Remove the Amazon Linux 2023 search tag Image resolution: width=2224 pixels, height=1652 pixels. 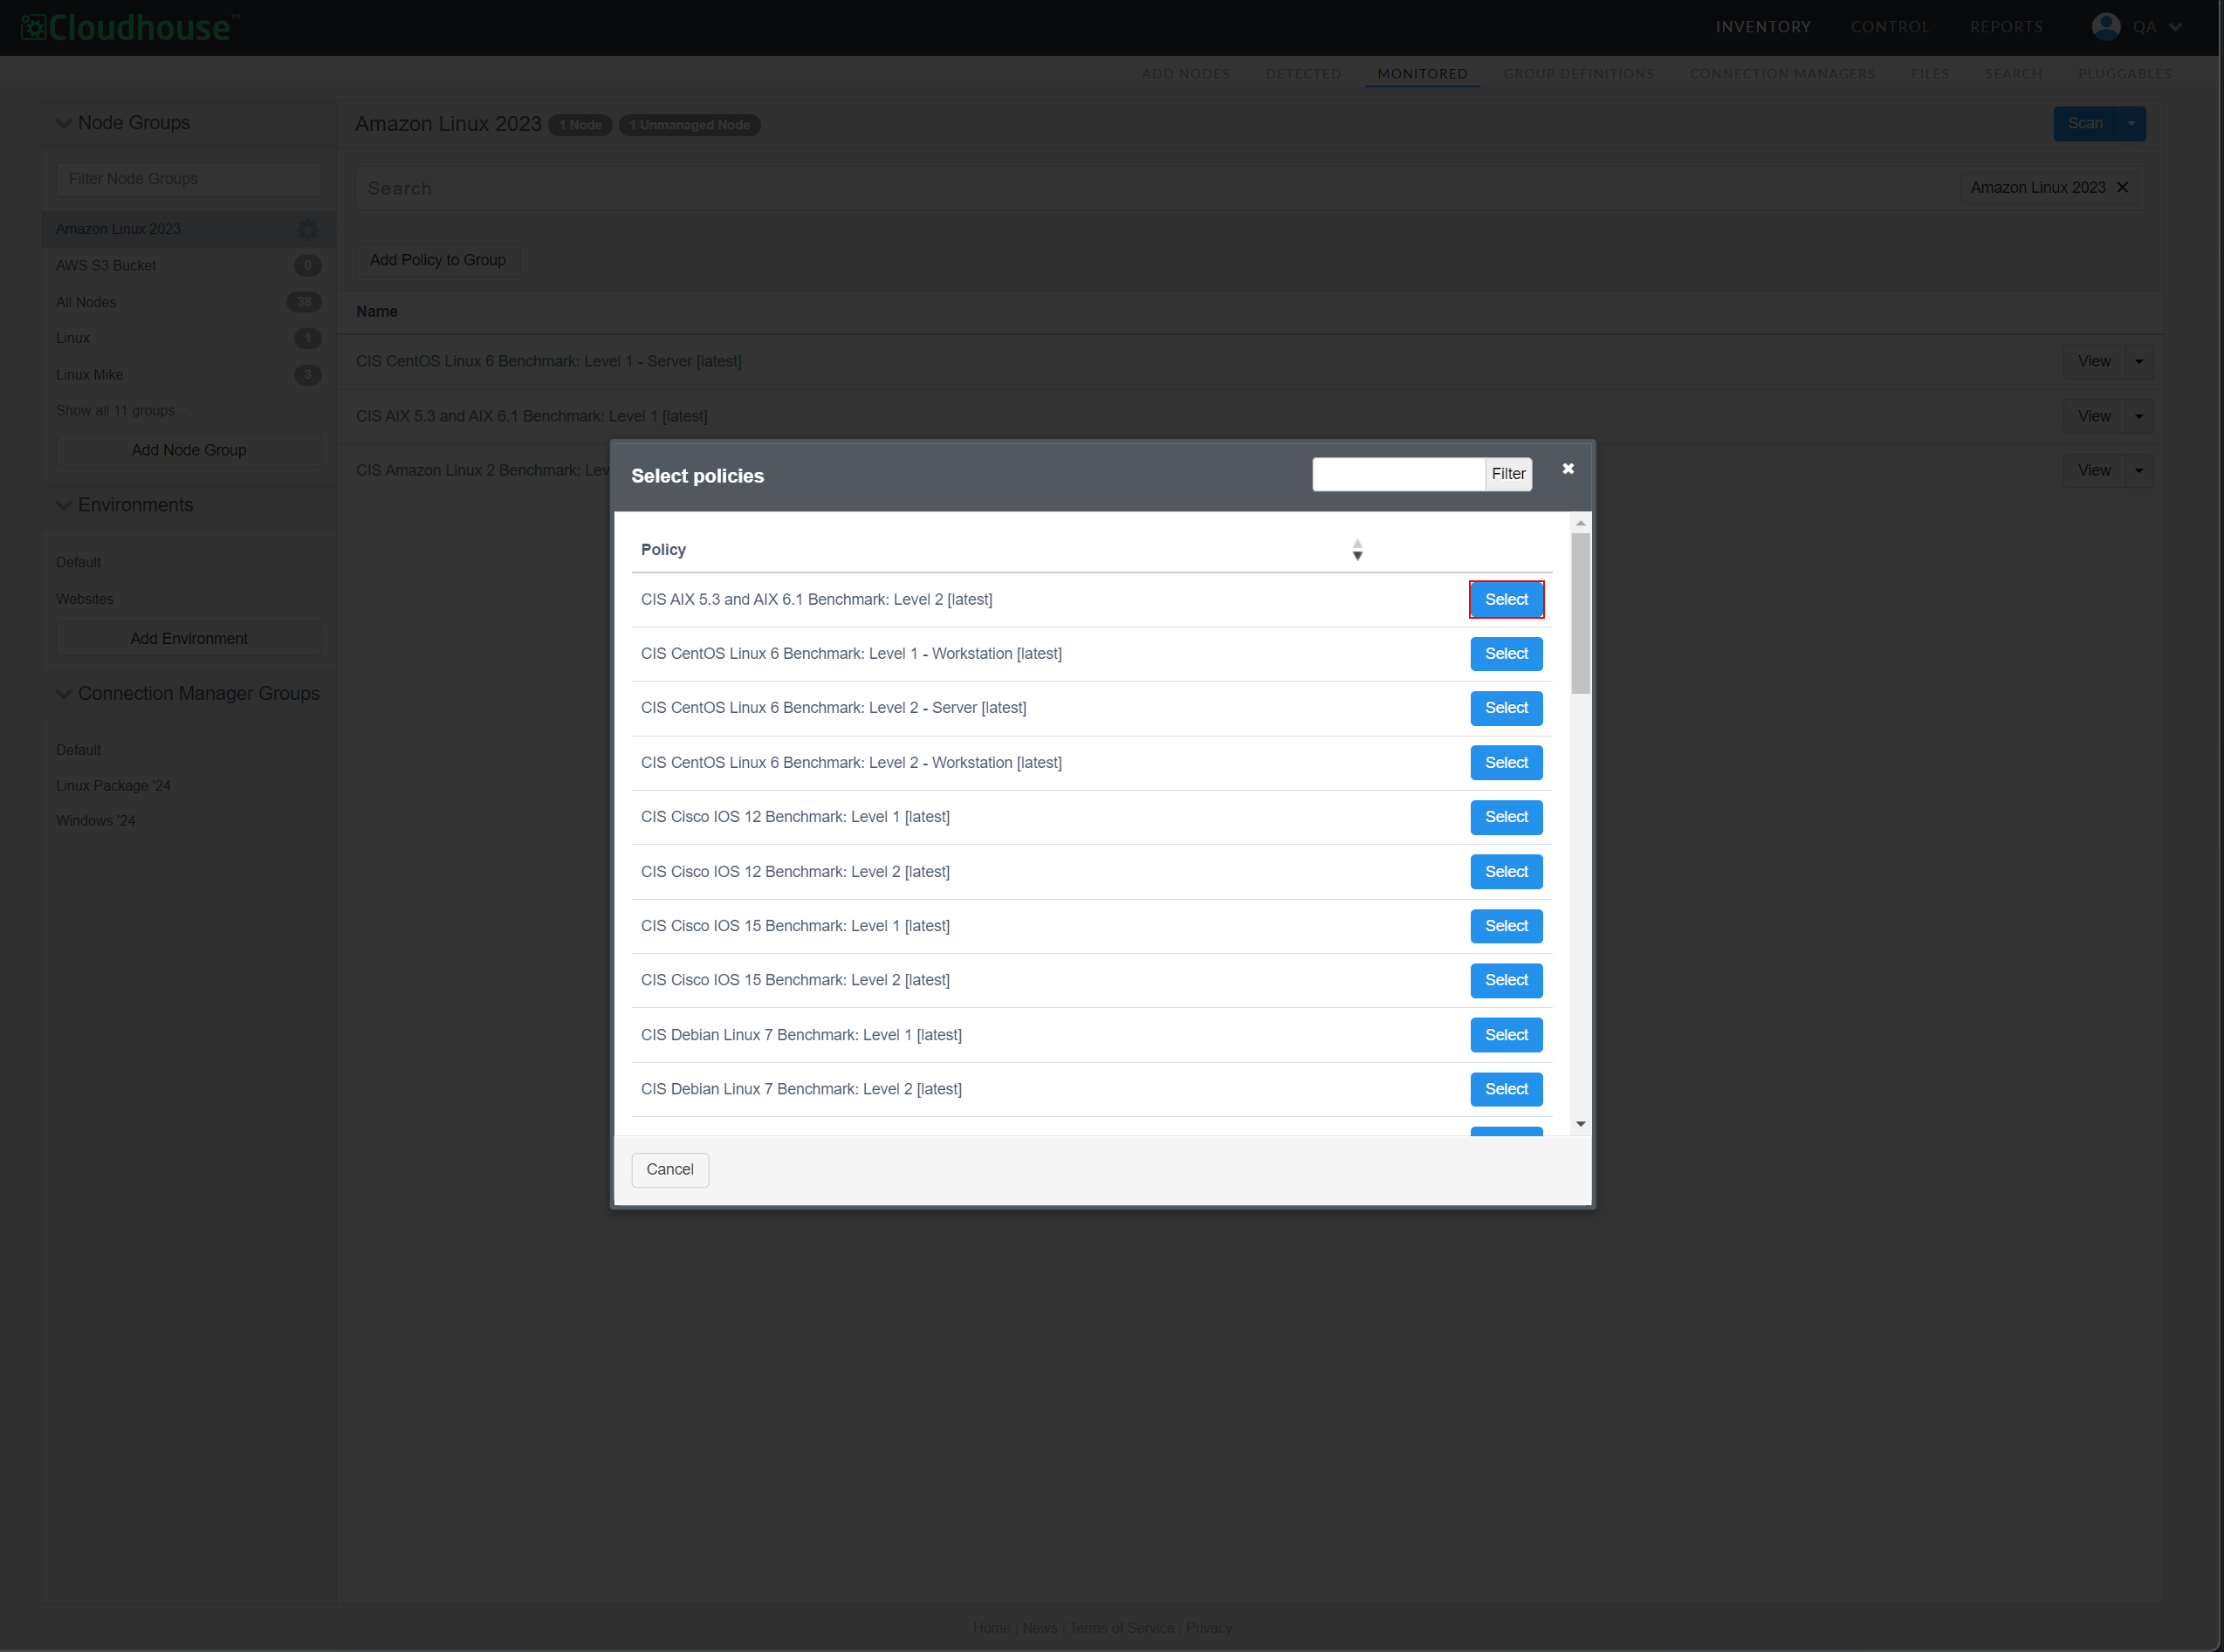(2122, 188)
